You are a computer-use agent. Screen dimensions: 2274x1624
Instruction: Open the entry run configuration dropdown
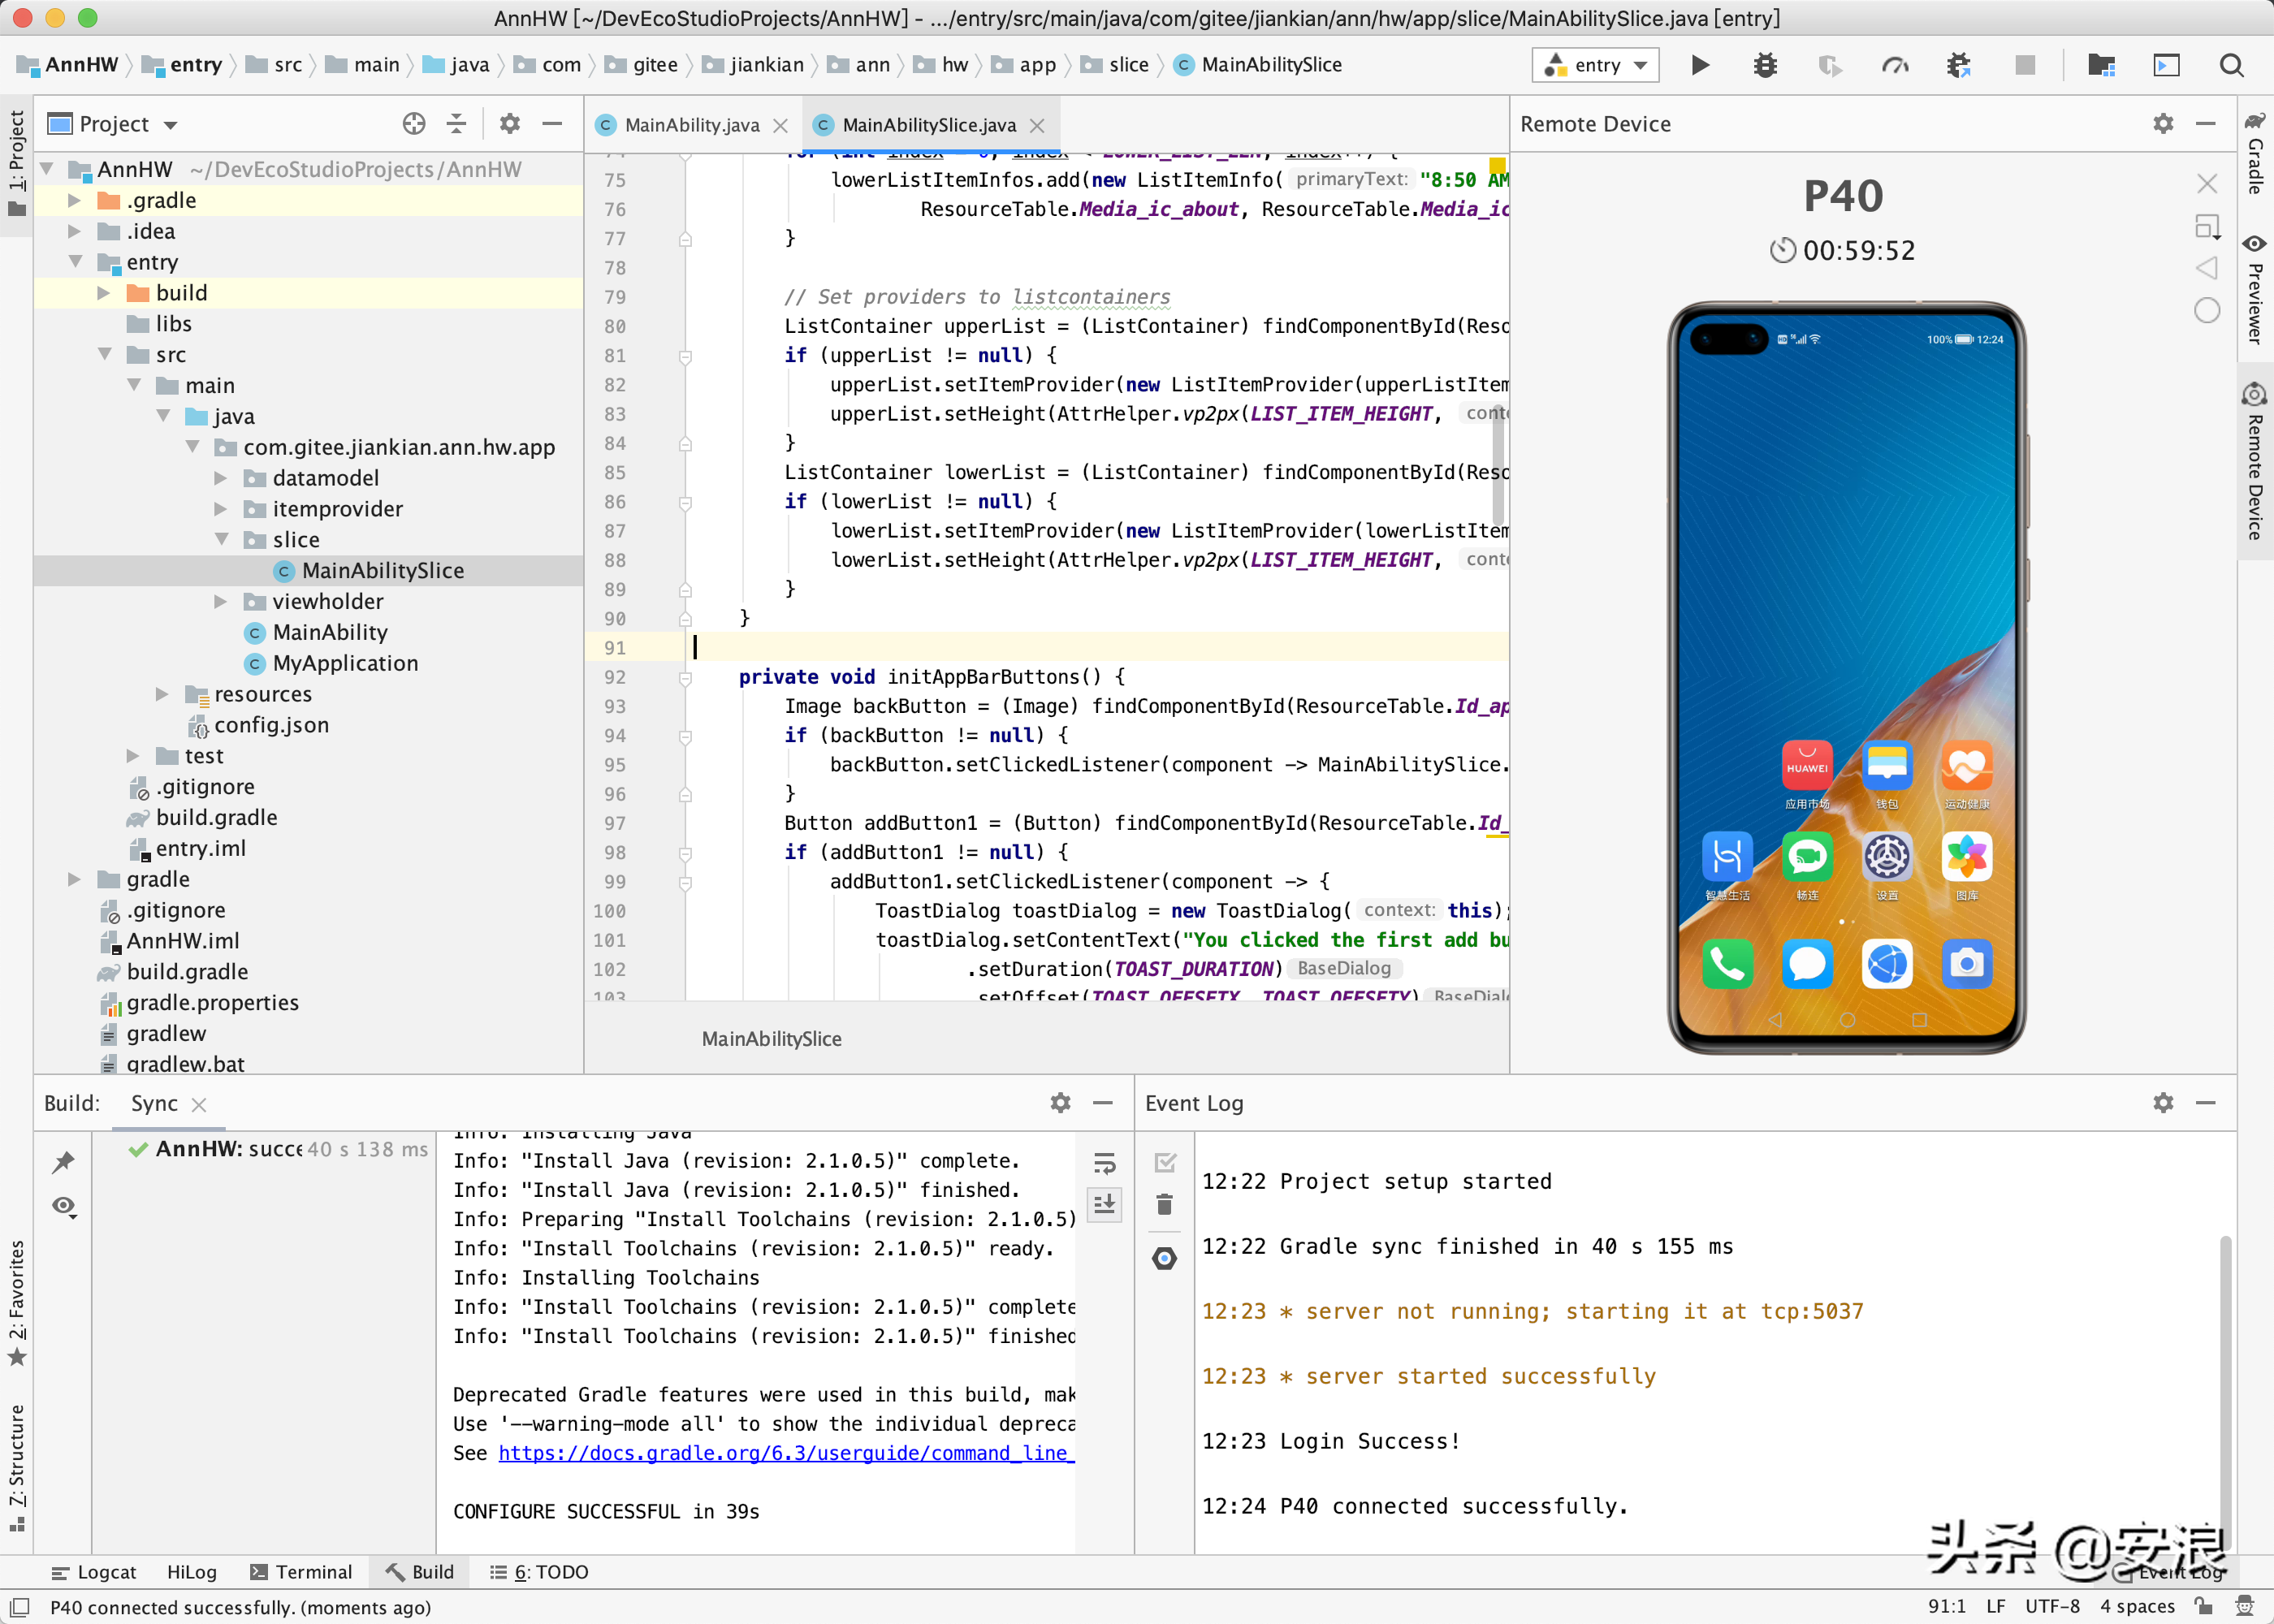click(1596, 65)
